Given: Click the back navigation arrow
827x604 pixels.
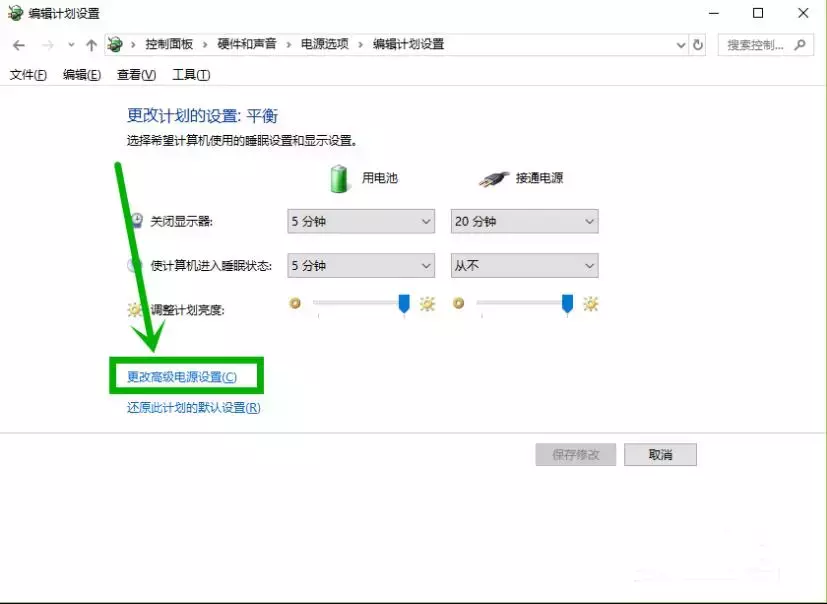Looking at the screenshot, I should [x=17, y=44].
